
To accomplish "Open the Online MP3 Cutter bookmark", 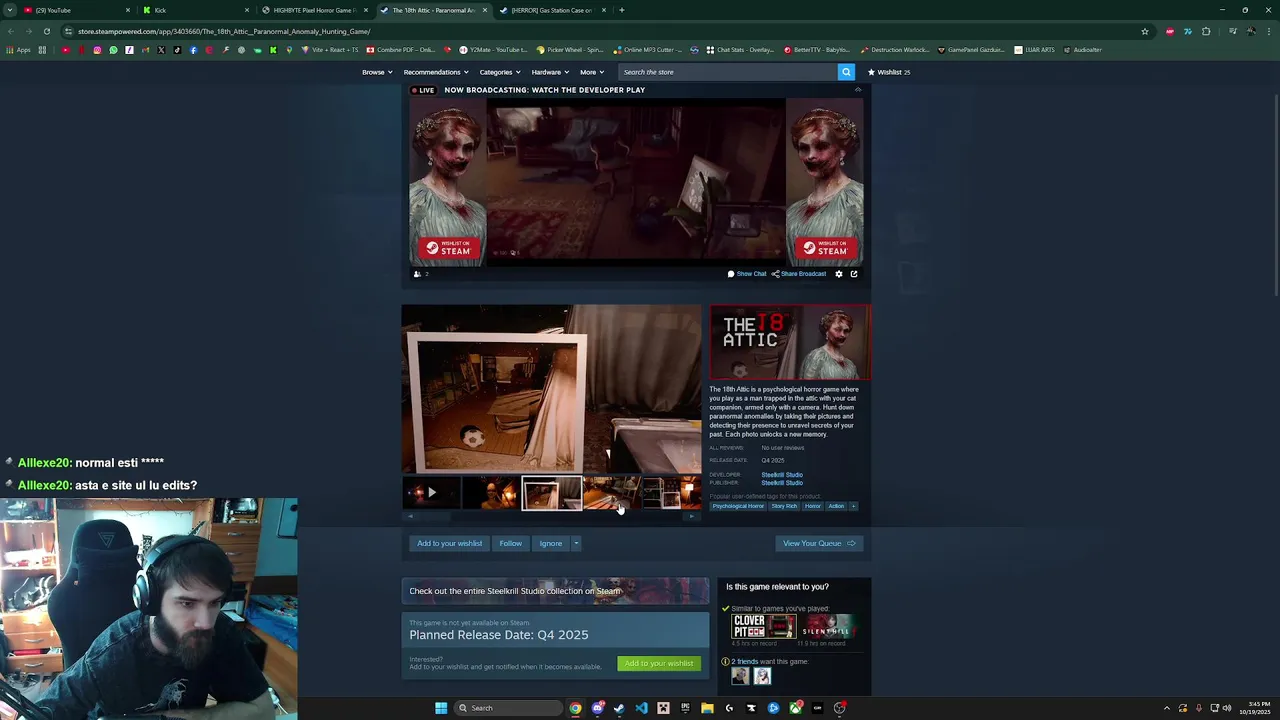I will (x=648, y=50).
